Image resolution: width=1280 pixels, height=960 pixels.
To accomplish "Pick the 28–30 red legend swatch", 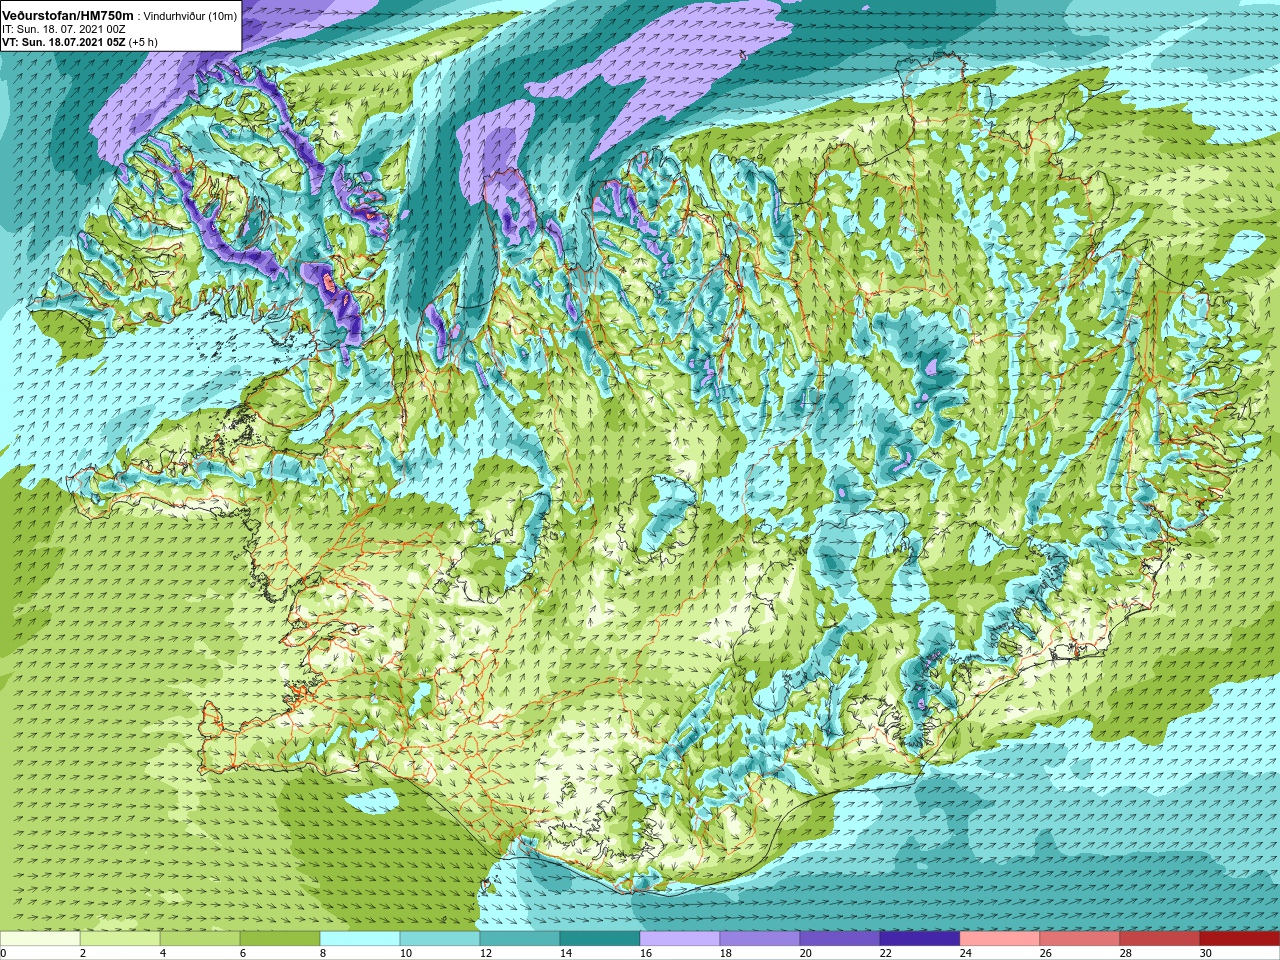I will pos(1160,939).
